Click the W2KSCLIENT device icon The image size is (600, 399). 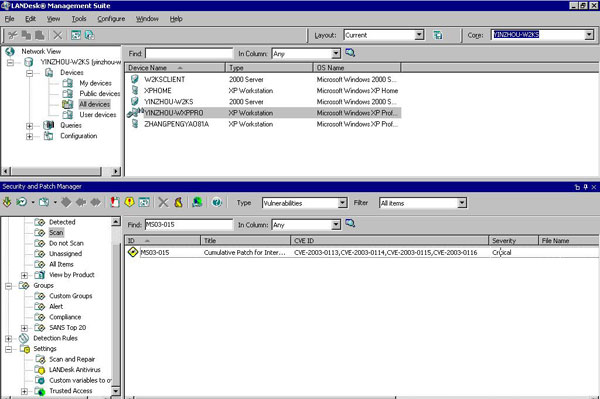[135, 79]
